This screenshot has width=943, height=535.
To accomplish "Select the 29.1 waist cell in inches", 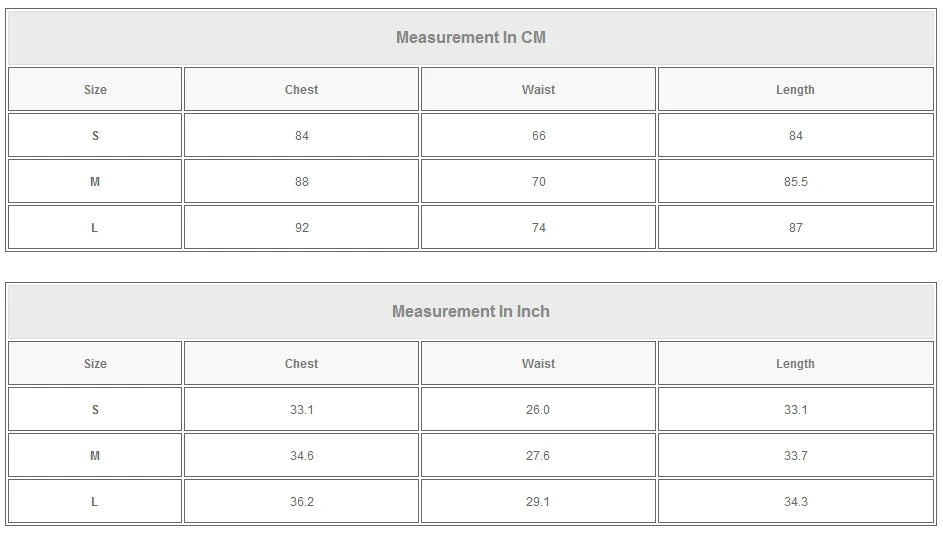I will (538, 502).
